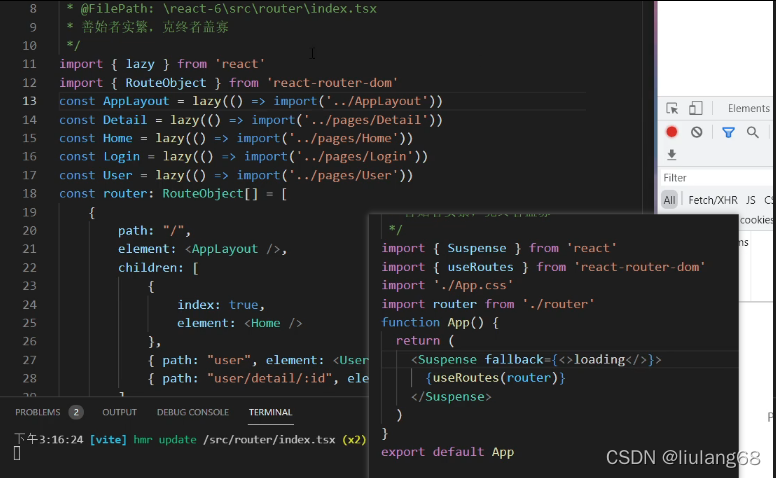The width and height of the screenshot is (776, 478).
Task: Click the 'AppLayout' constant on line 13
Action: tap(136, 101)
